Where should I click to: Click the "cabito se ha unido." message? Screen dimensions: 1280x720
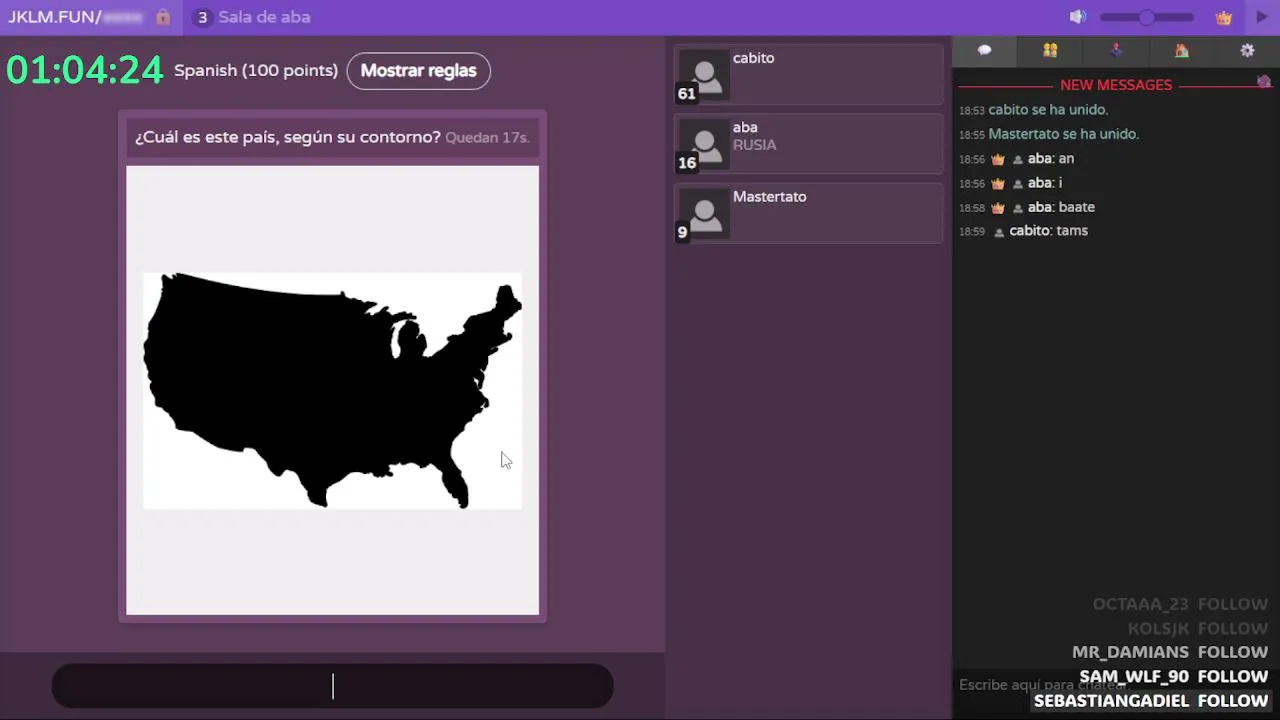click(1048, 110)
